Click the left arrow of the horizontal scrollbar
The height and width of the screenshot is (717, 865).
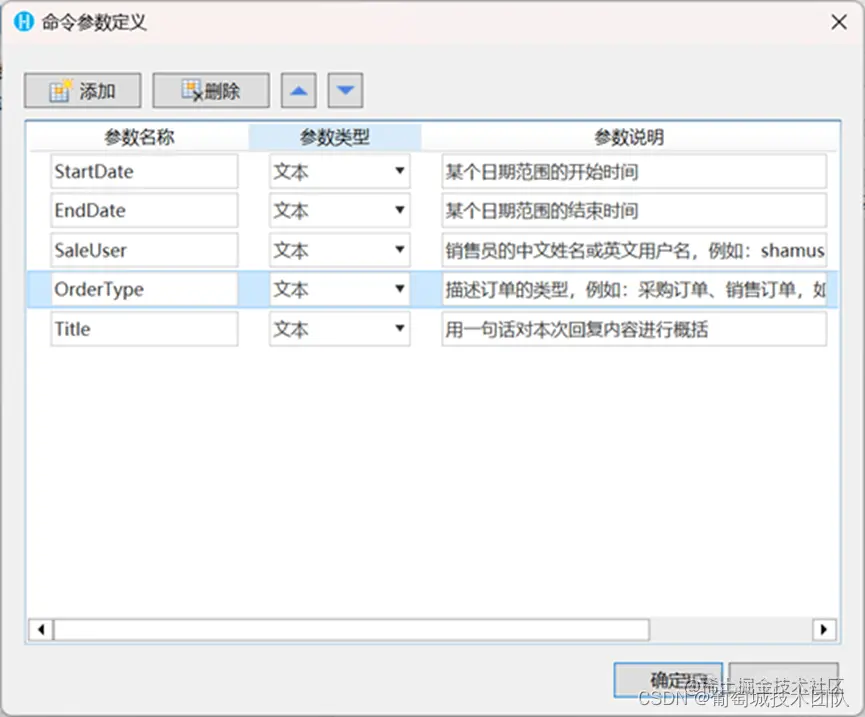(40, 630)
